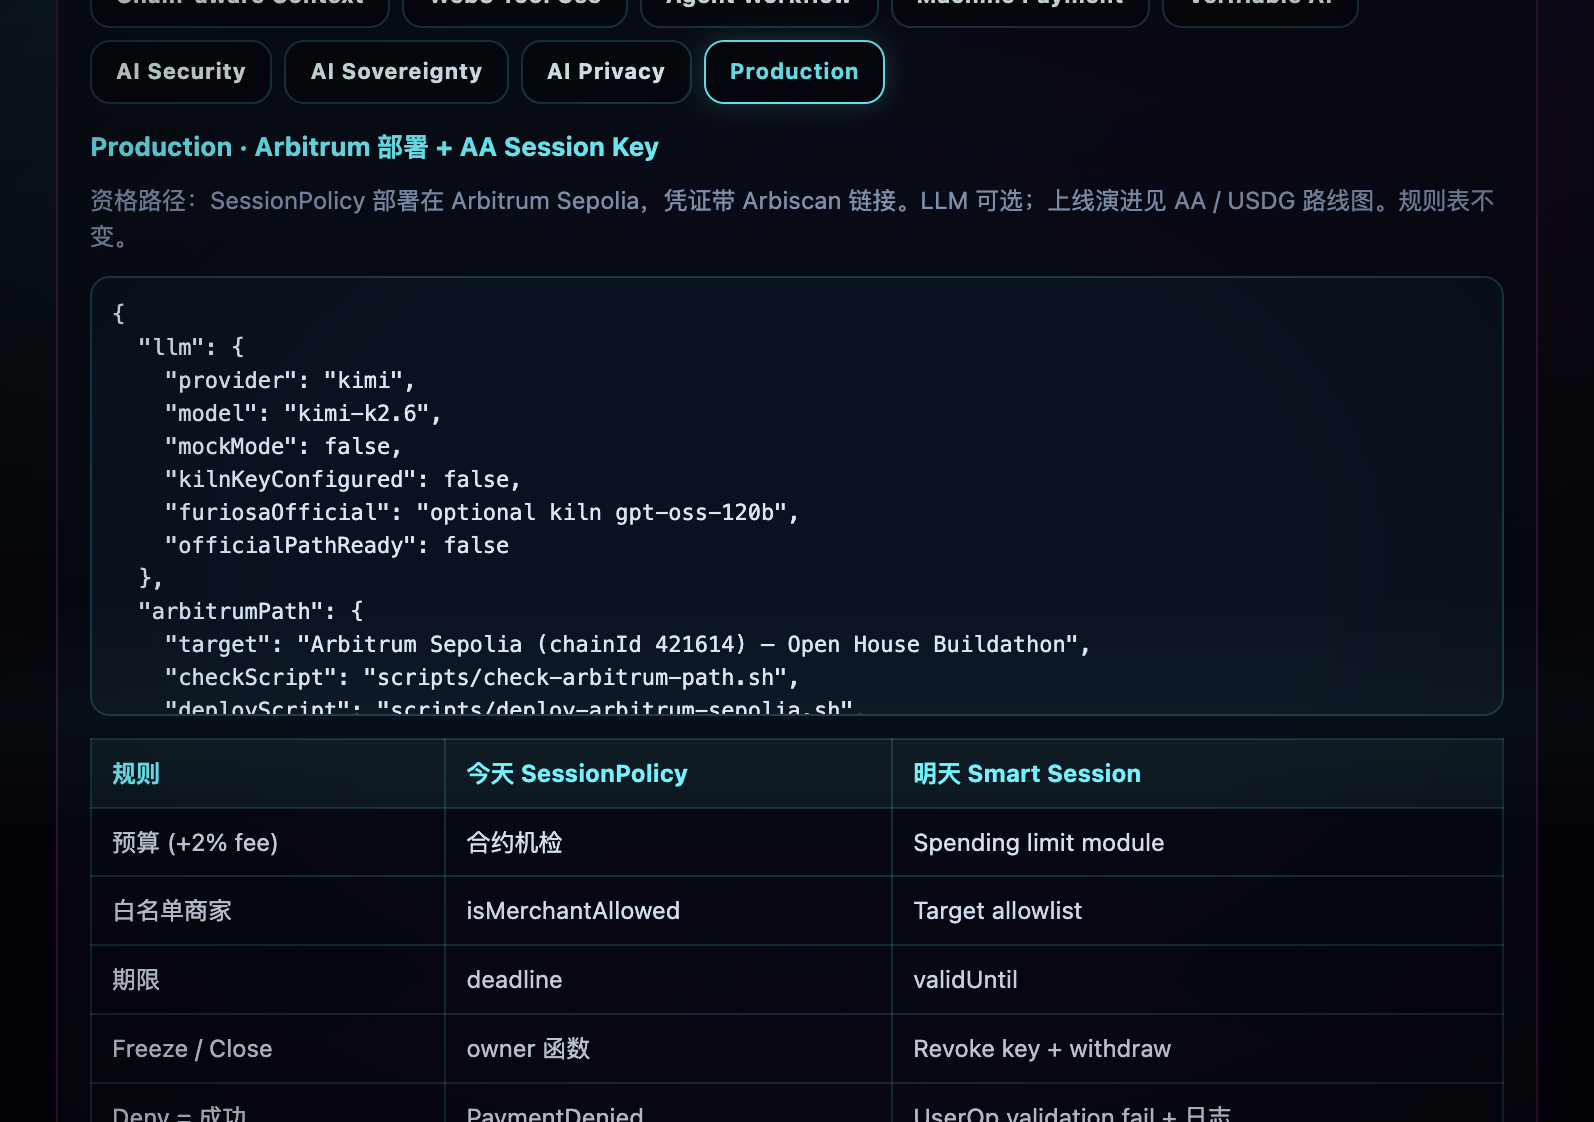The width and height of the screenshot is (1594, 1122).
Task: Click the Production · Arbitrum heading
Action: [374, 147]
